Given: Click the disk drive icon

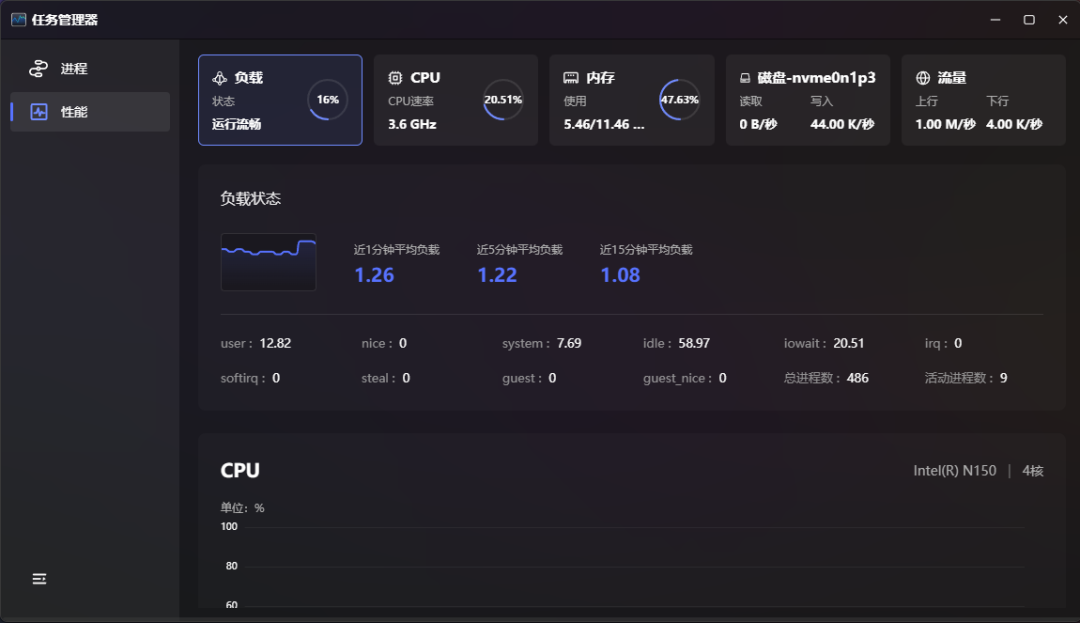Looking at the screenshot, I should [x=745, y=78].
